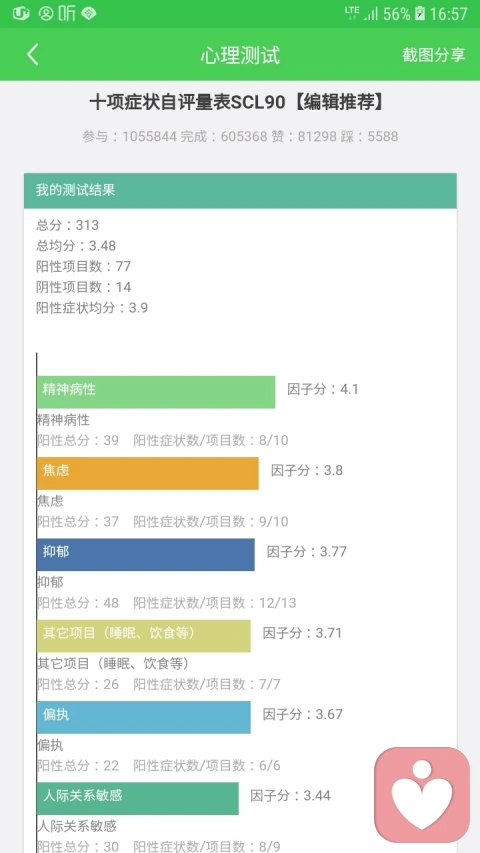The height and width of the screenshot is (853, 480).
Task: Tap the diamond icon in status bar
Action: click(x=89, y=14)
